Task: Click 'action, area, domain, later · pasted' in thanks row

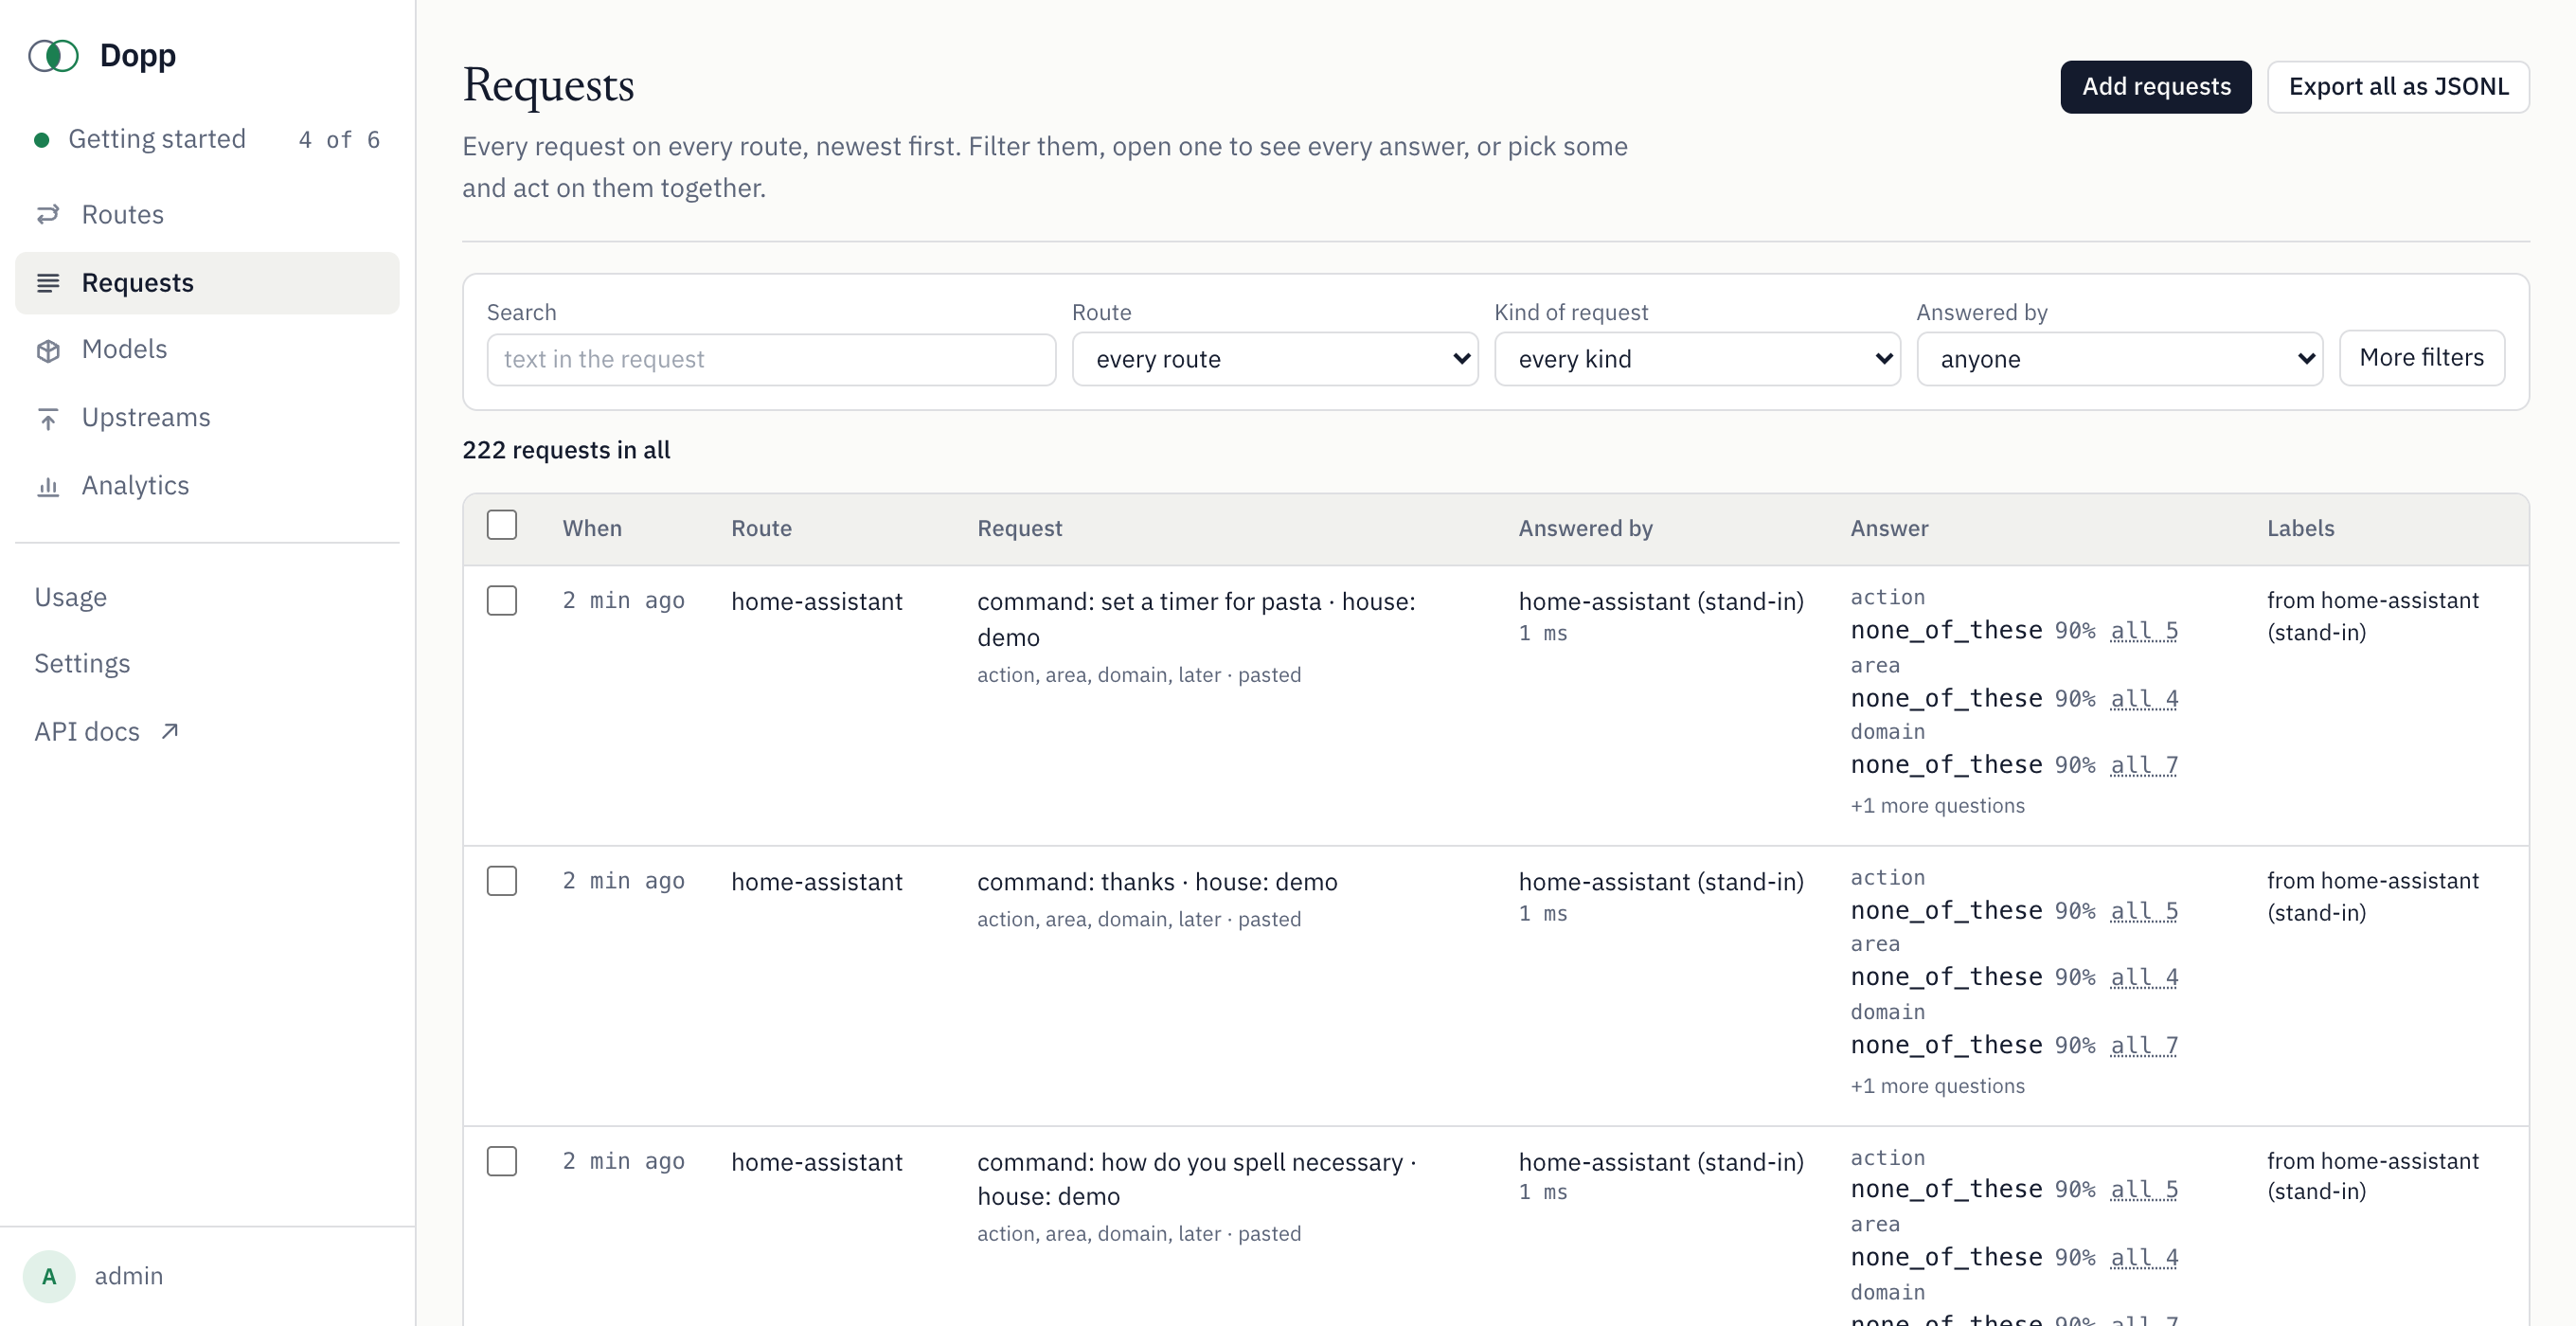Action: 1139,920
